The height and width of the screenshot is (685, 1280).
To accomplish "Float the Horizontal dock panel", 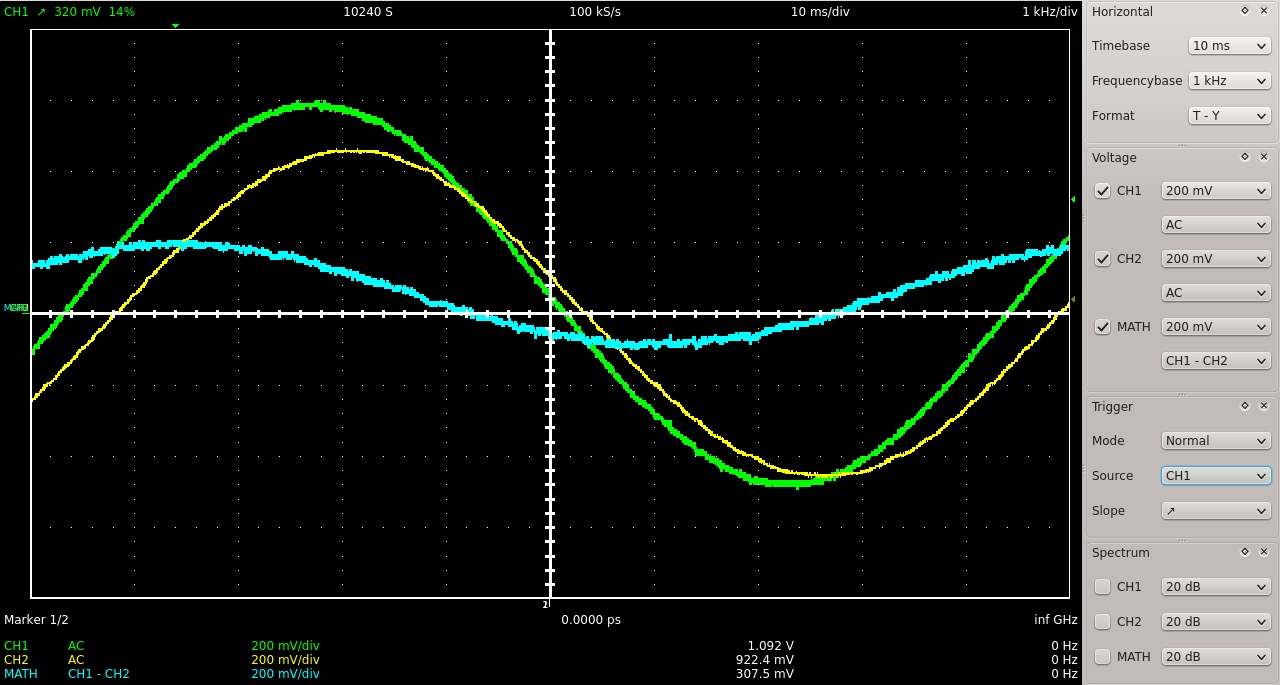I will pos(1245,11).
